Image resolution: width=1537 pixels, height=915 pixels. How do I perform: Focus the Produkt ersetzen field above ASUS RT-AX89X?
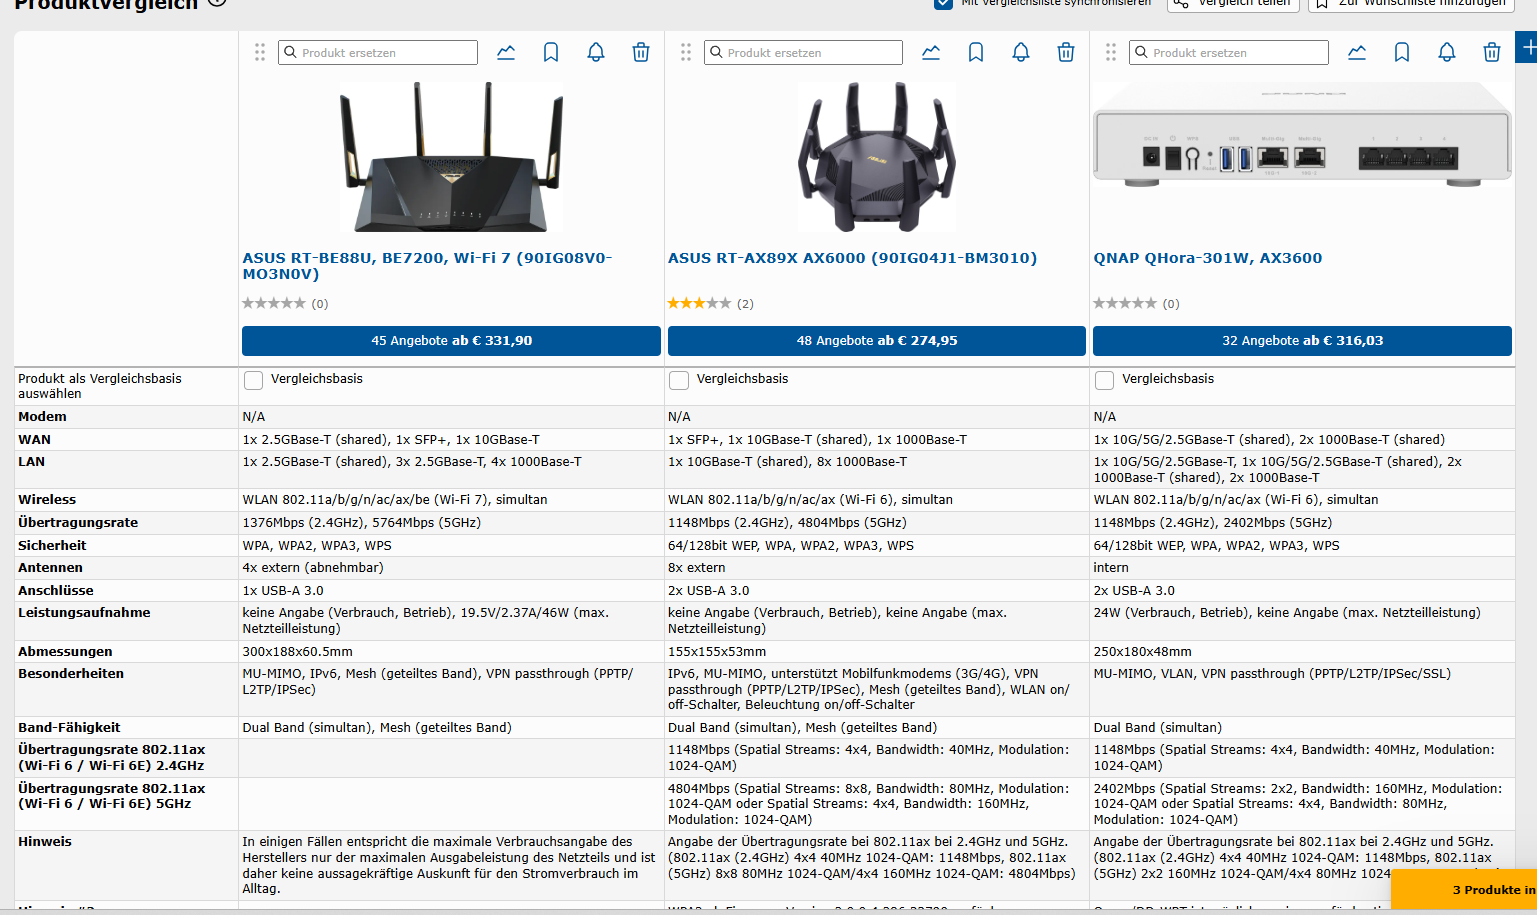(803, 52)
